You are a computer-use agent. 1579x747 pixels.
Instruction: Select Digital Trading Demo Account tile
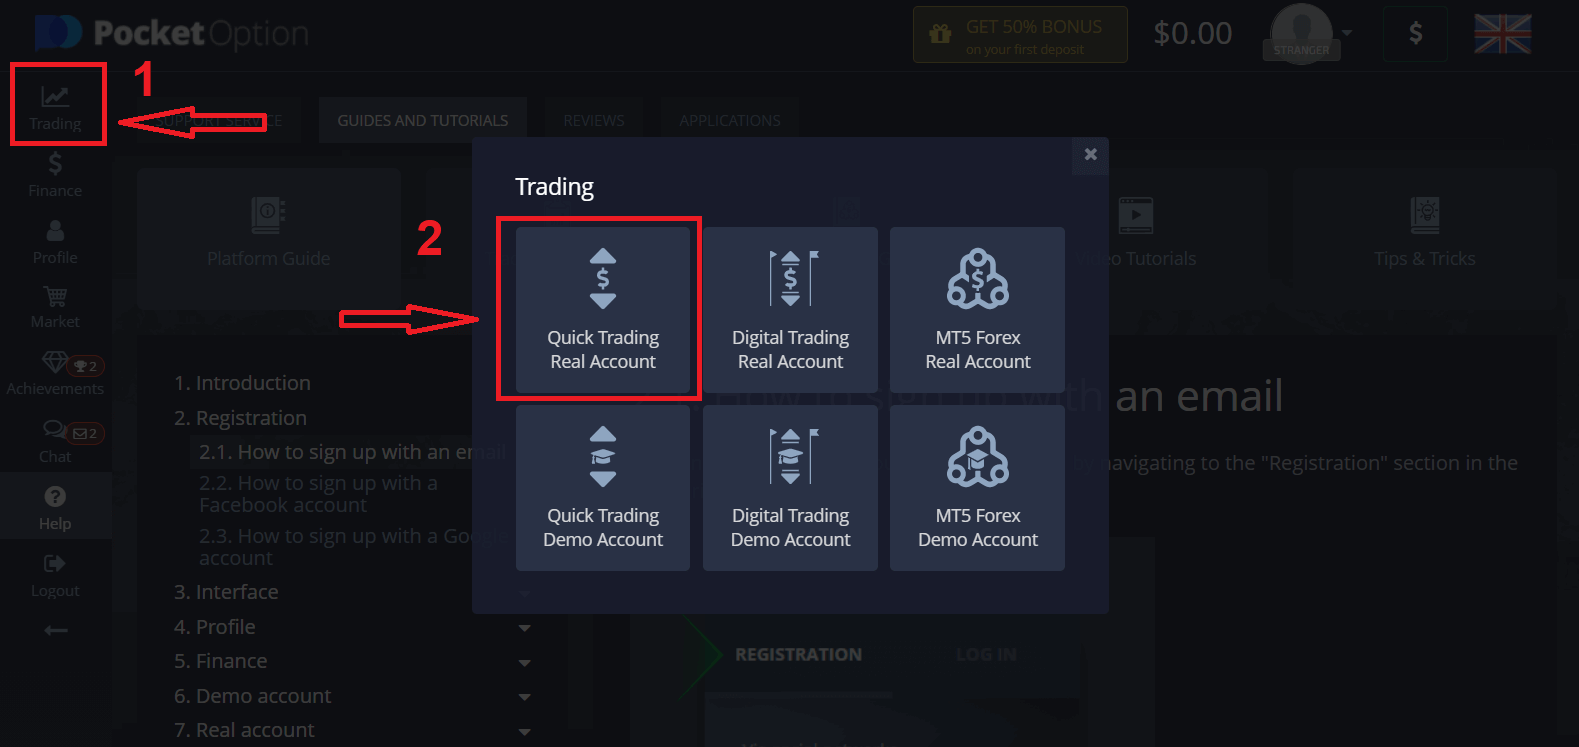point(790,488)
